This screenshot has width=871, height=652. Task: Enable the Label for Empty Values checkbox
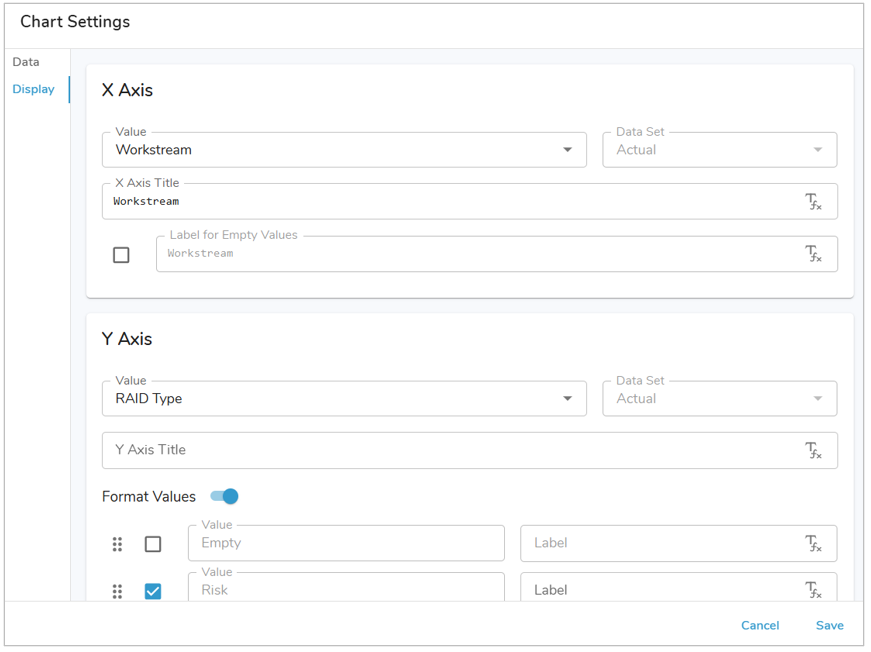(121, 255)
